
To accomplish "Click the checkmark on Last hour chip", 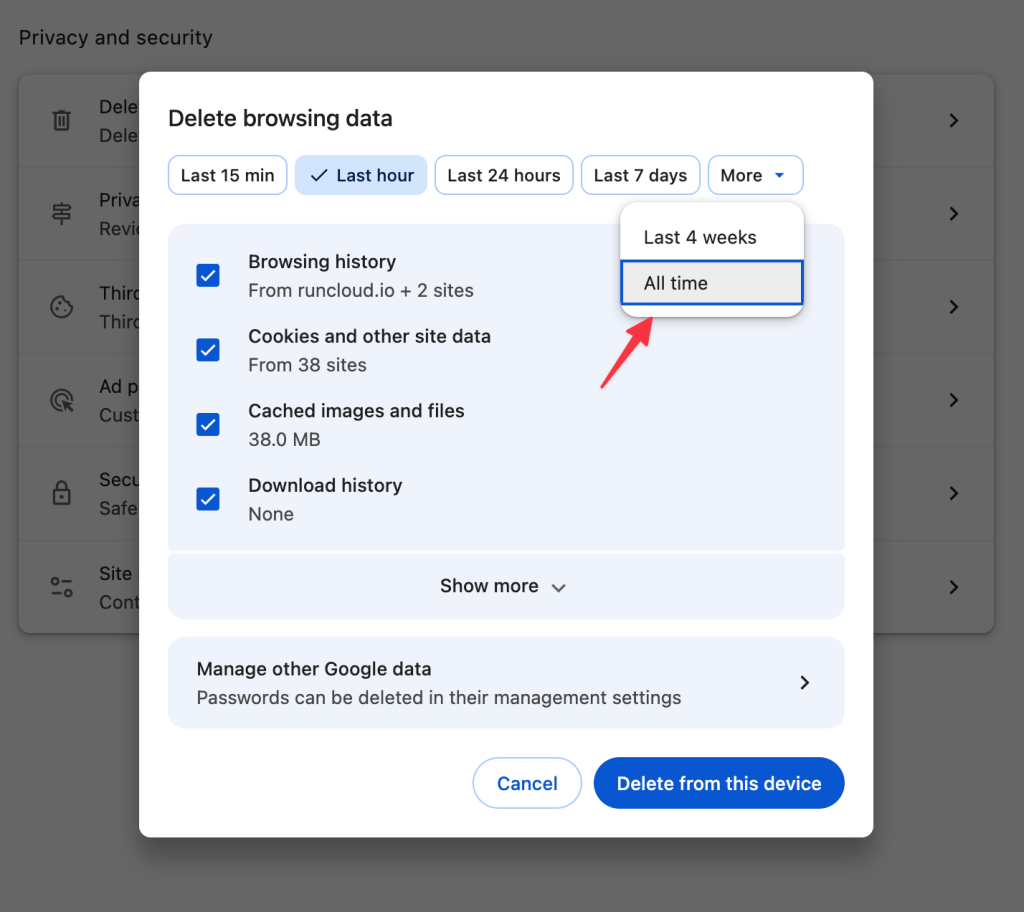I will 319,175.
